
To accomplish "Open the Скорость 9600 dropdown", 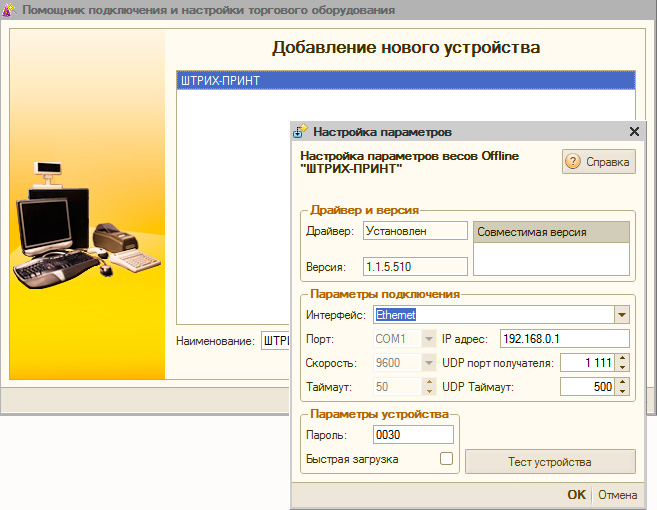I will click(x=429, y=362).
